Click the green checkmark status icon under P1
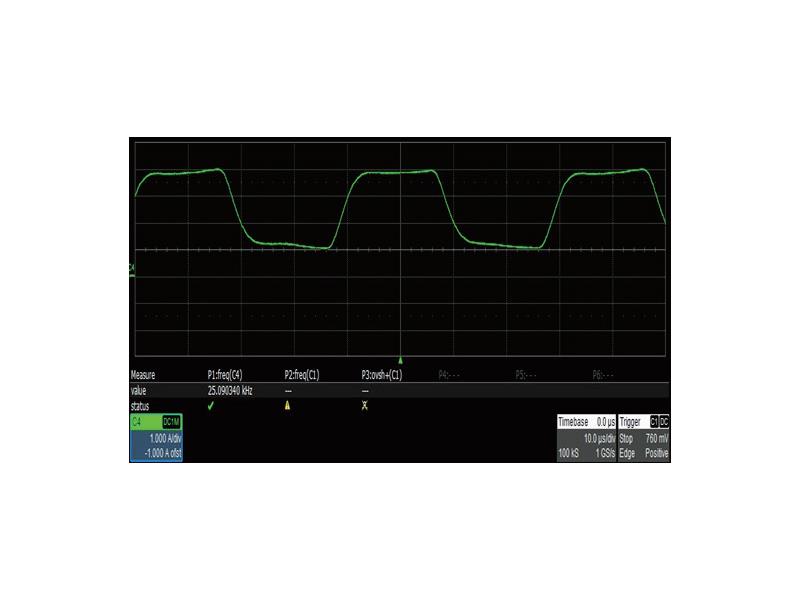 (x=211, y=406)
